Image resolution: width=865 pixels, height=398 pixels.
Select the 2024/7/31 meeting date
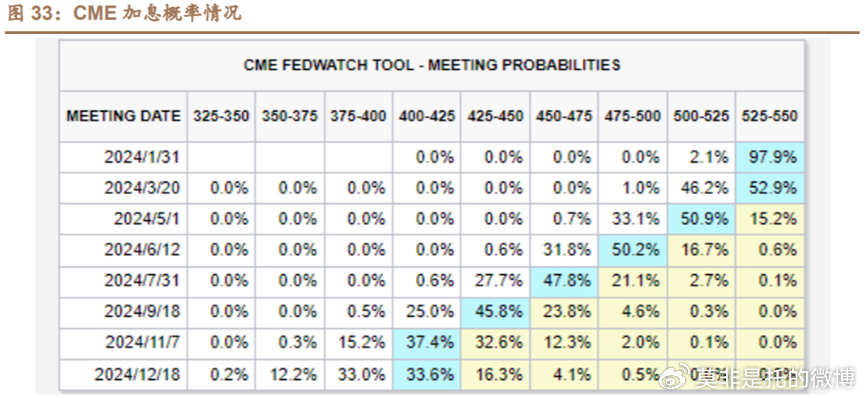(x=142, y=281)
